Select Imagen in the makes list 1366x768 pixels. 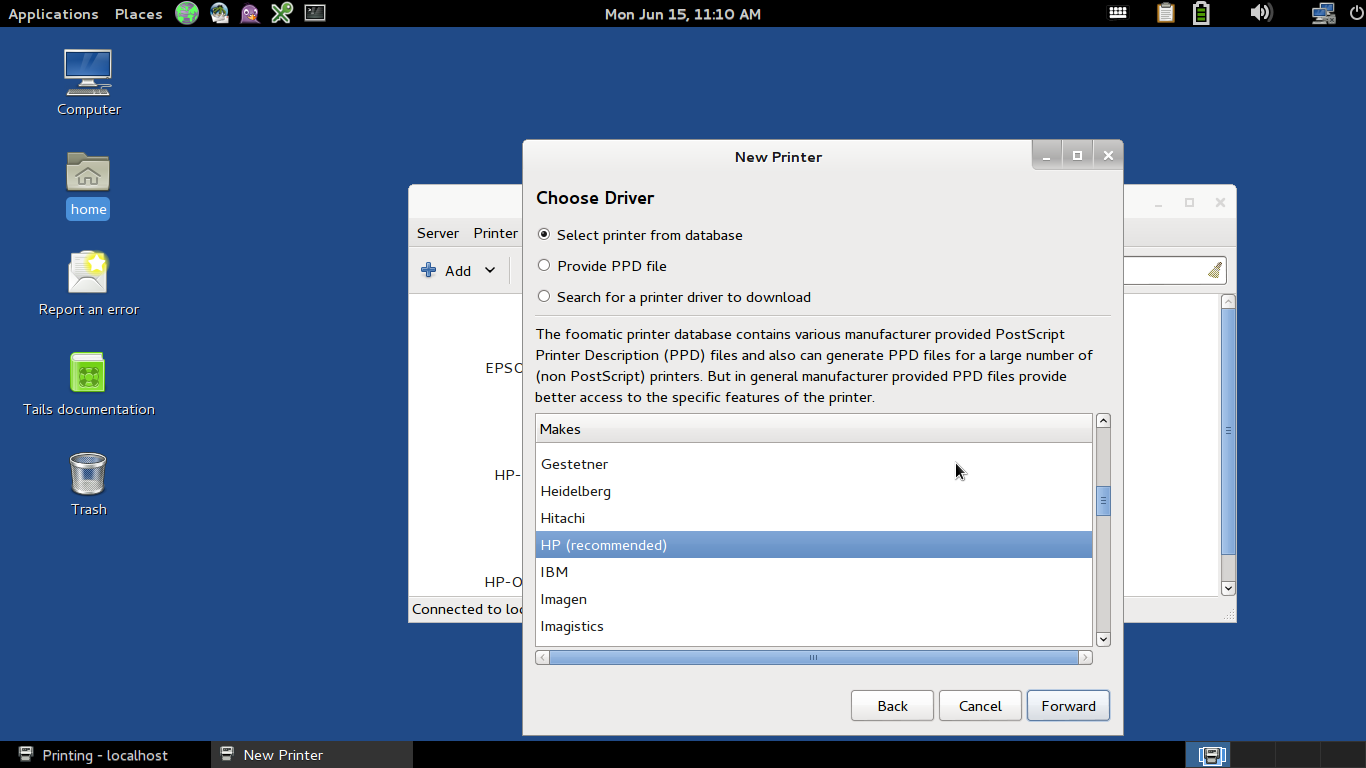coord(813,599)
